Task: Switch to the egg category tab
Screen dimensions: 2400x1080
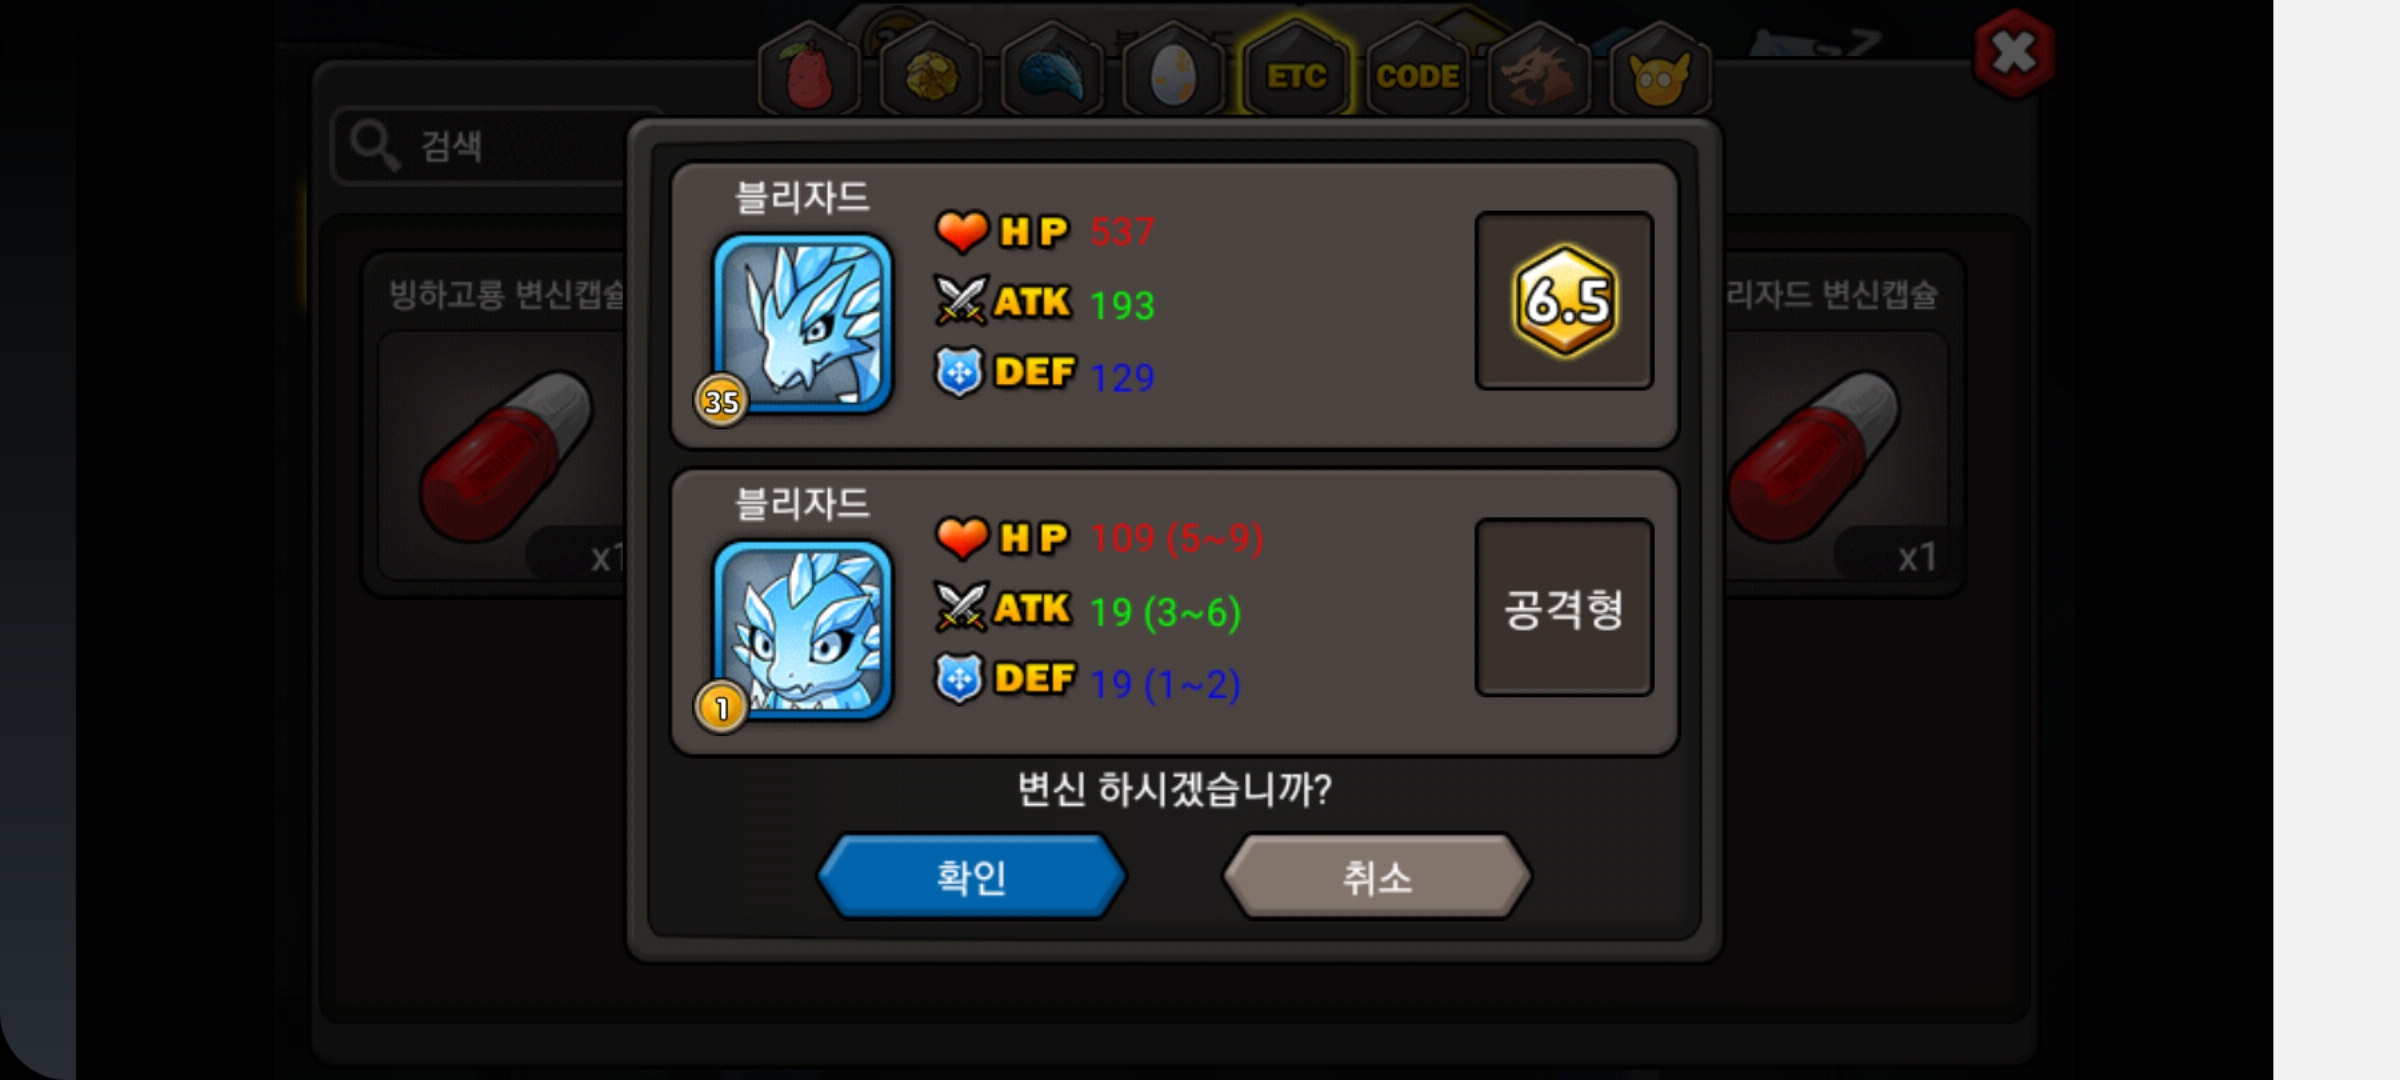Action: 1173,72
